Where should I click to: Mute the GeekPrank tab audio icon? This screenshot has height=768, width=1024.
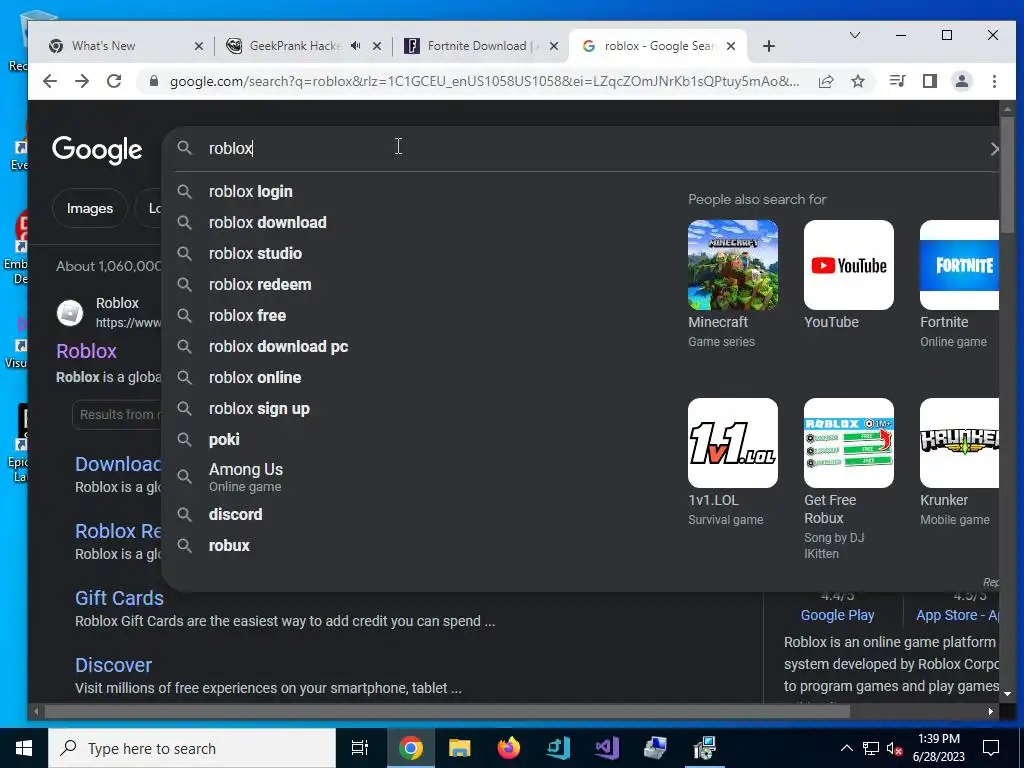[355, 46]
